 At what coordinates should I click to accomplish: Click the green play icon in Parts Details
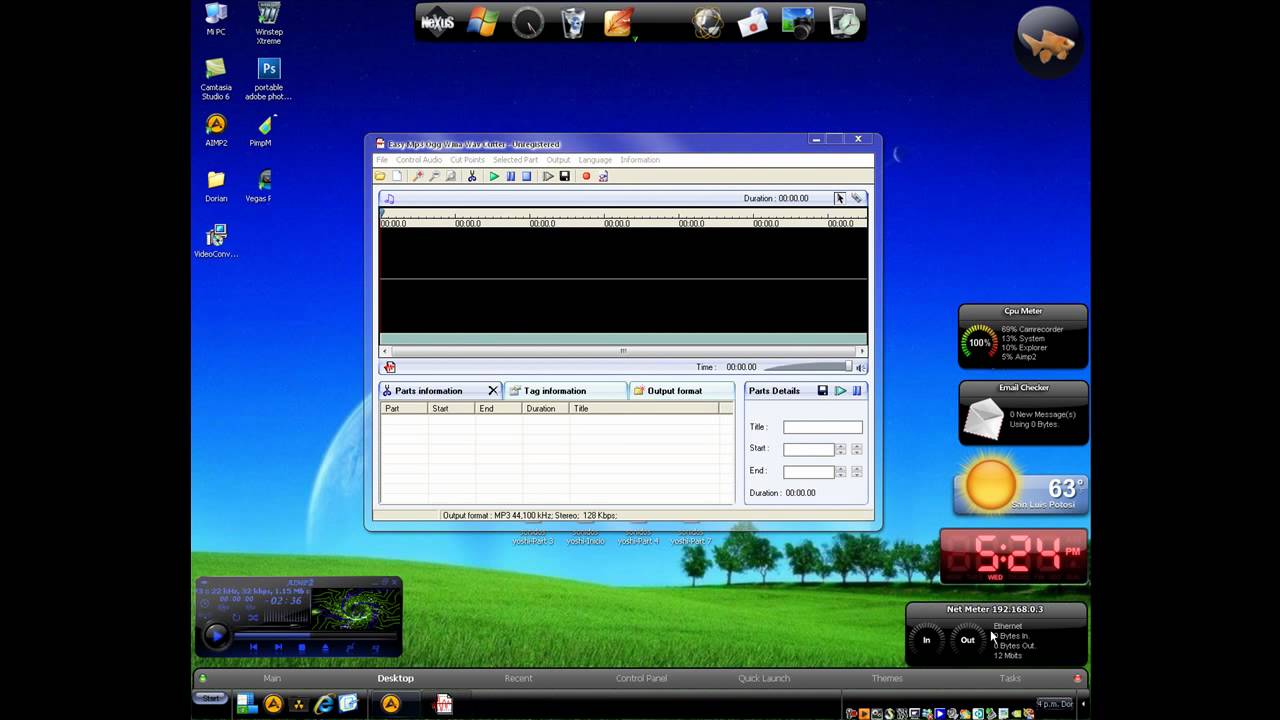point(840,391)
